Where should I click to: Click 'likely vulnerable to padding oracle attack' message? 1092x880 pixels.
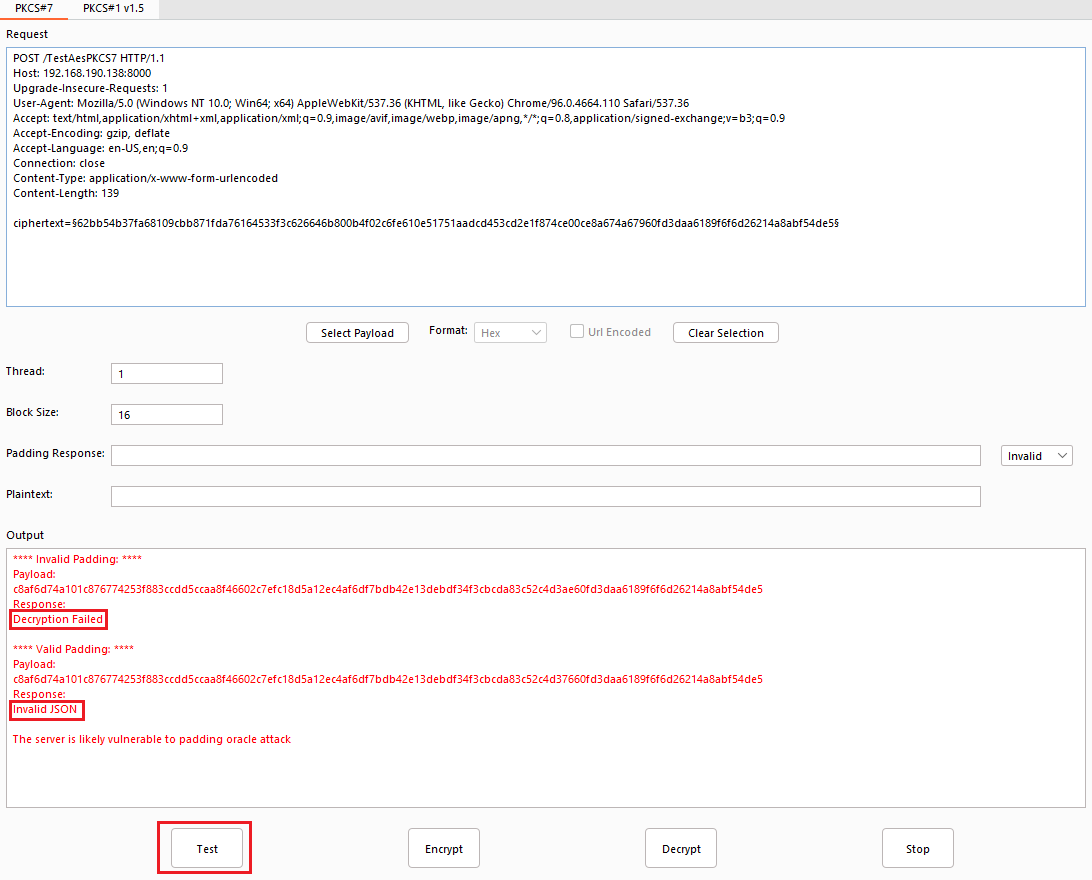coord(151,739)
